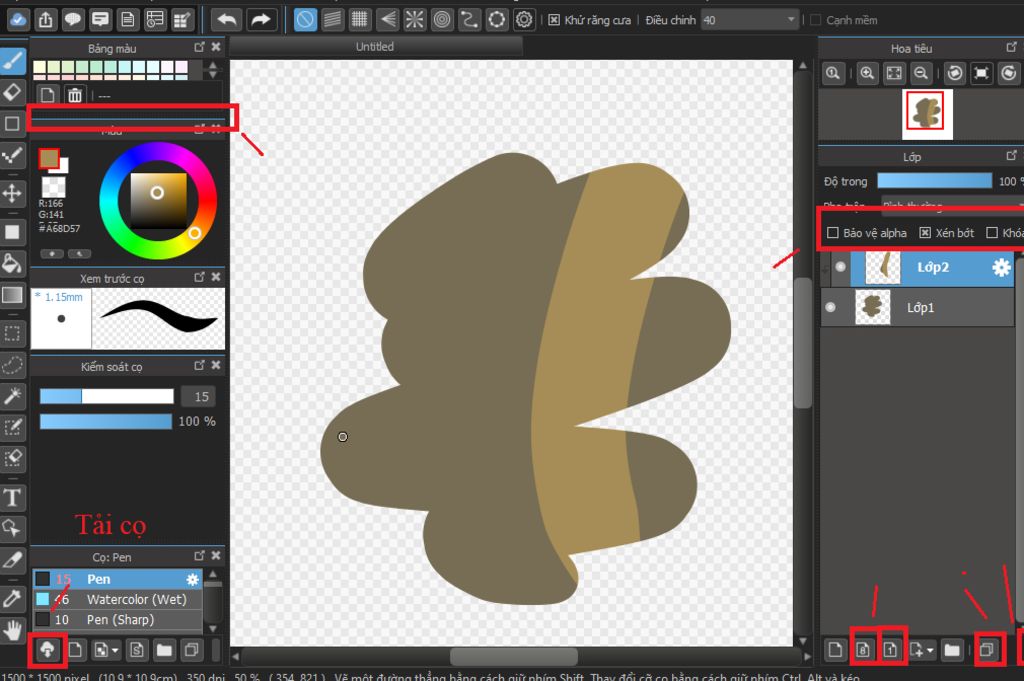Hide the Lớp2 layer
1024x681 pixels.
point(840,267)
